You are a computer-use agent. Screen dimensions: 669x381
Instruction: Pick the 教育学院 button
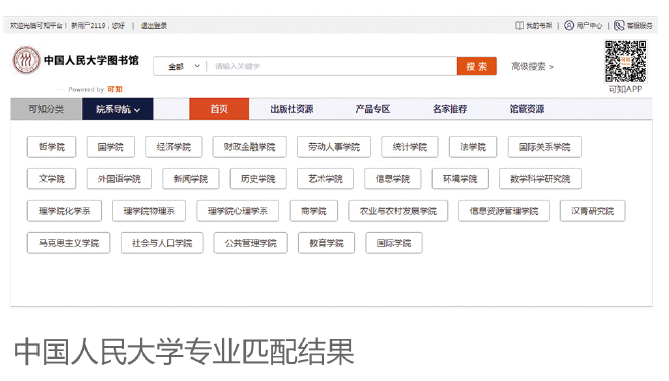326,243
